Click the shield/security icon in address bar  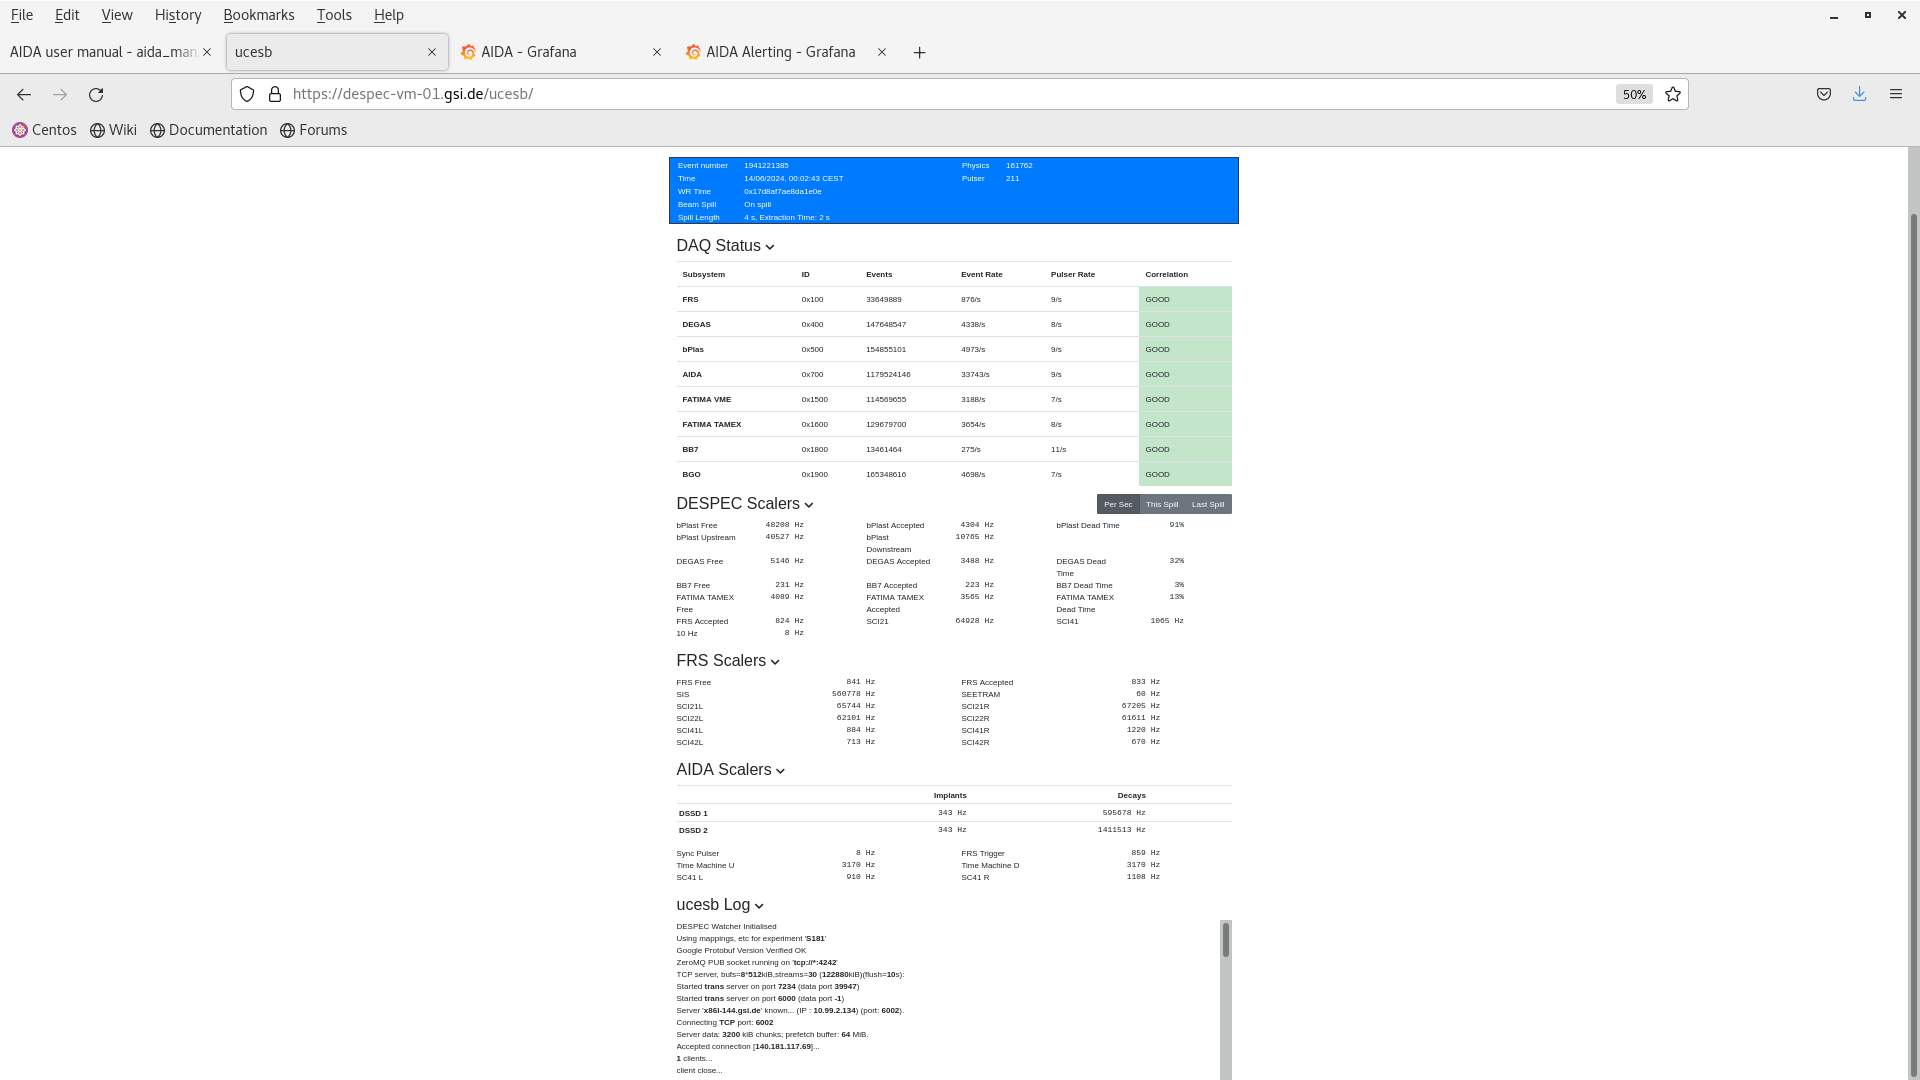click(247, 94)
